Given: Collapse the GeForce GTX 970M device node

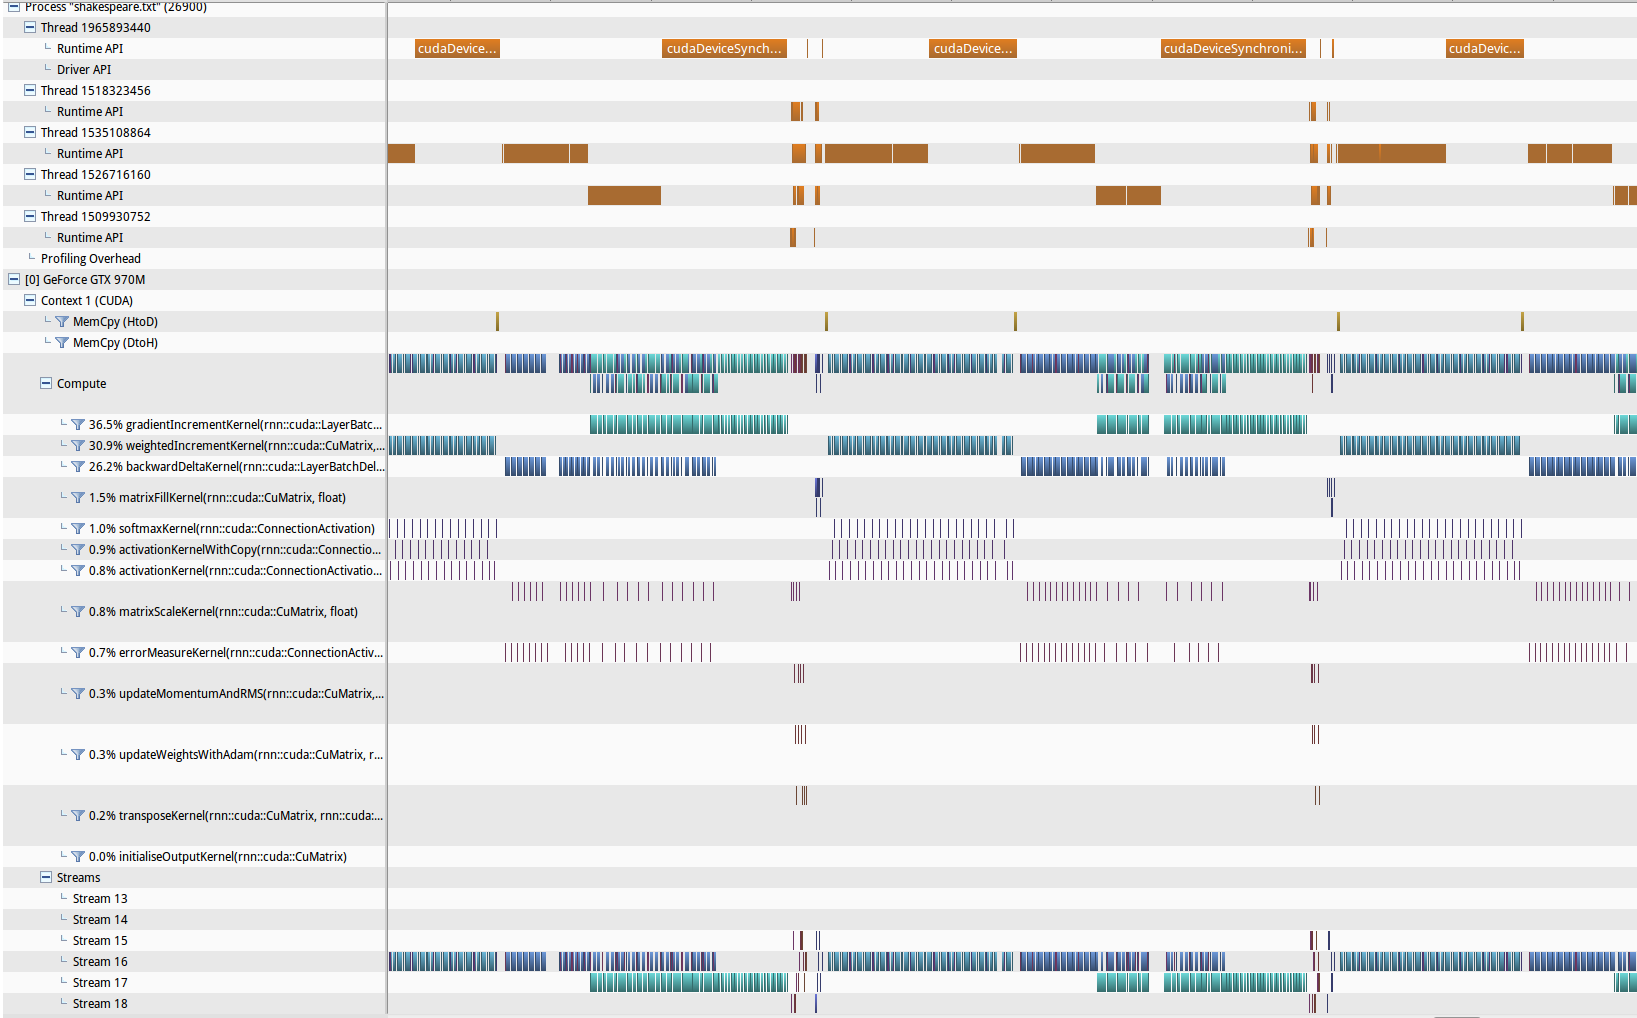Looking at the screenshot, I should point(14,279).
